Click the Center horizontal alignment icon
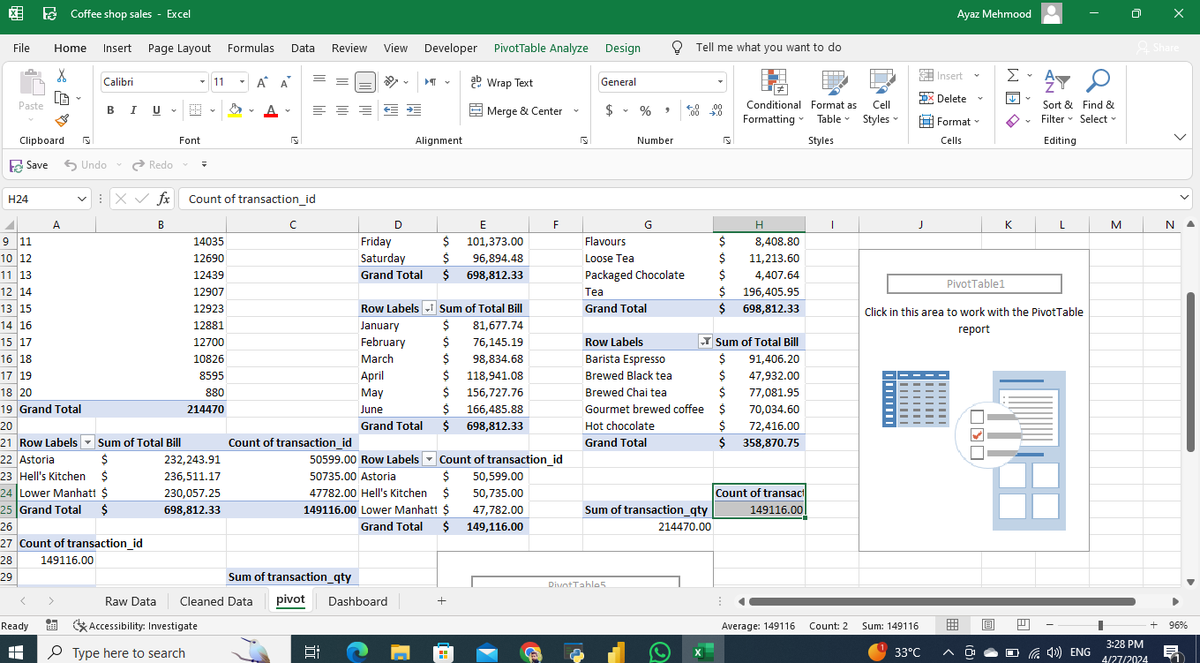 pyautogui.click(x=343, y=111)
